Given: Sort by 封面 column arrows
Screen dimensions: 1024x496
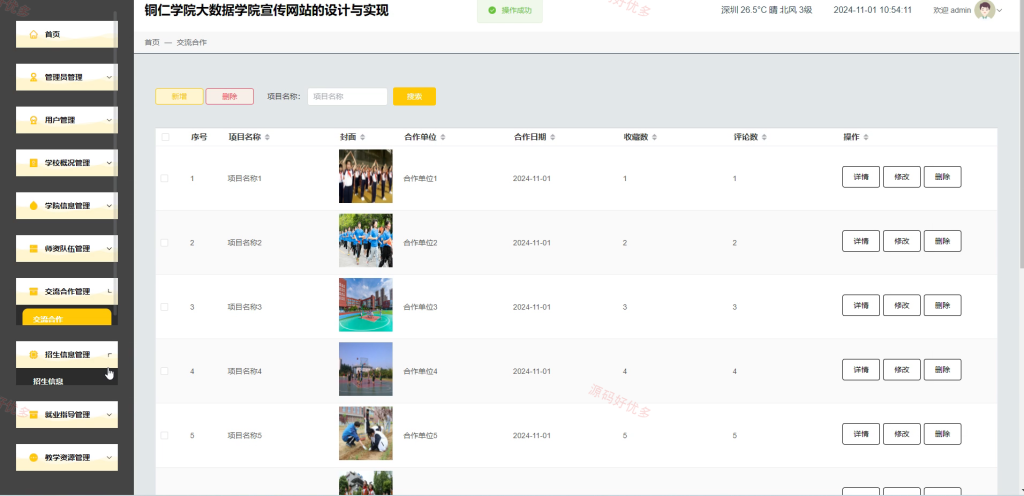Looking at the screenshot, I should coord(362,137).
